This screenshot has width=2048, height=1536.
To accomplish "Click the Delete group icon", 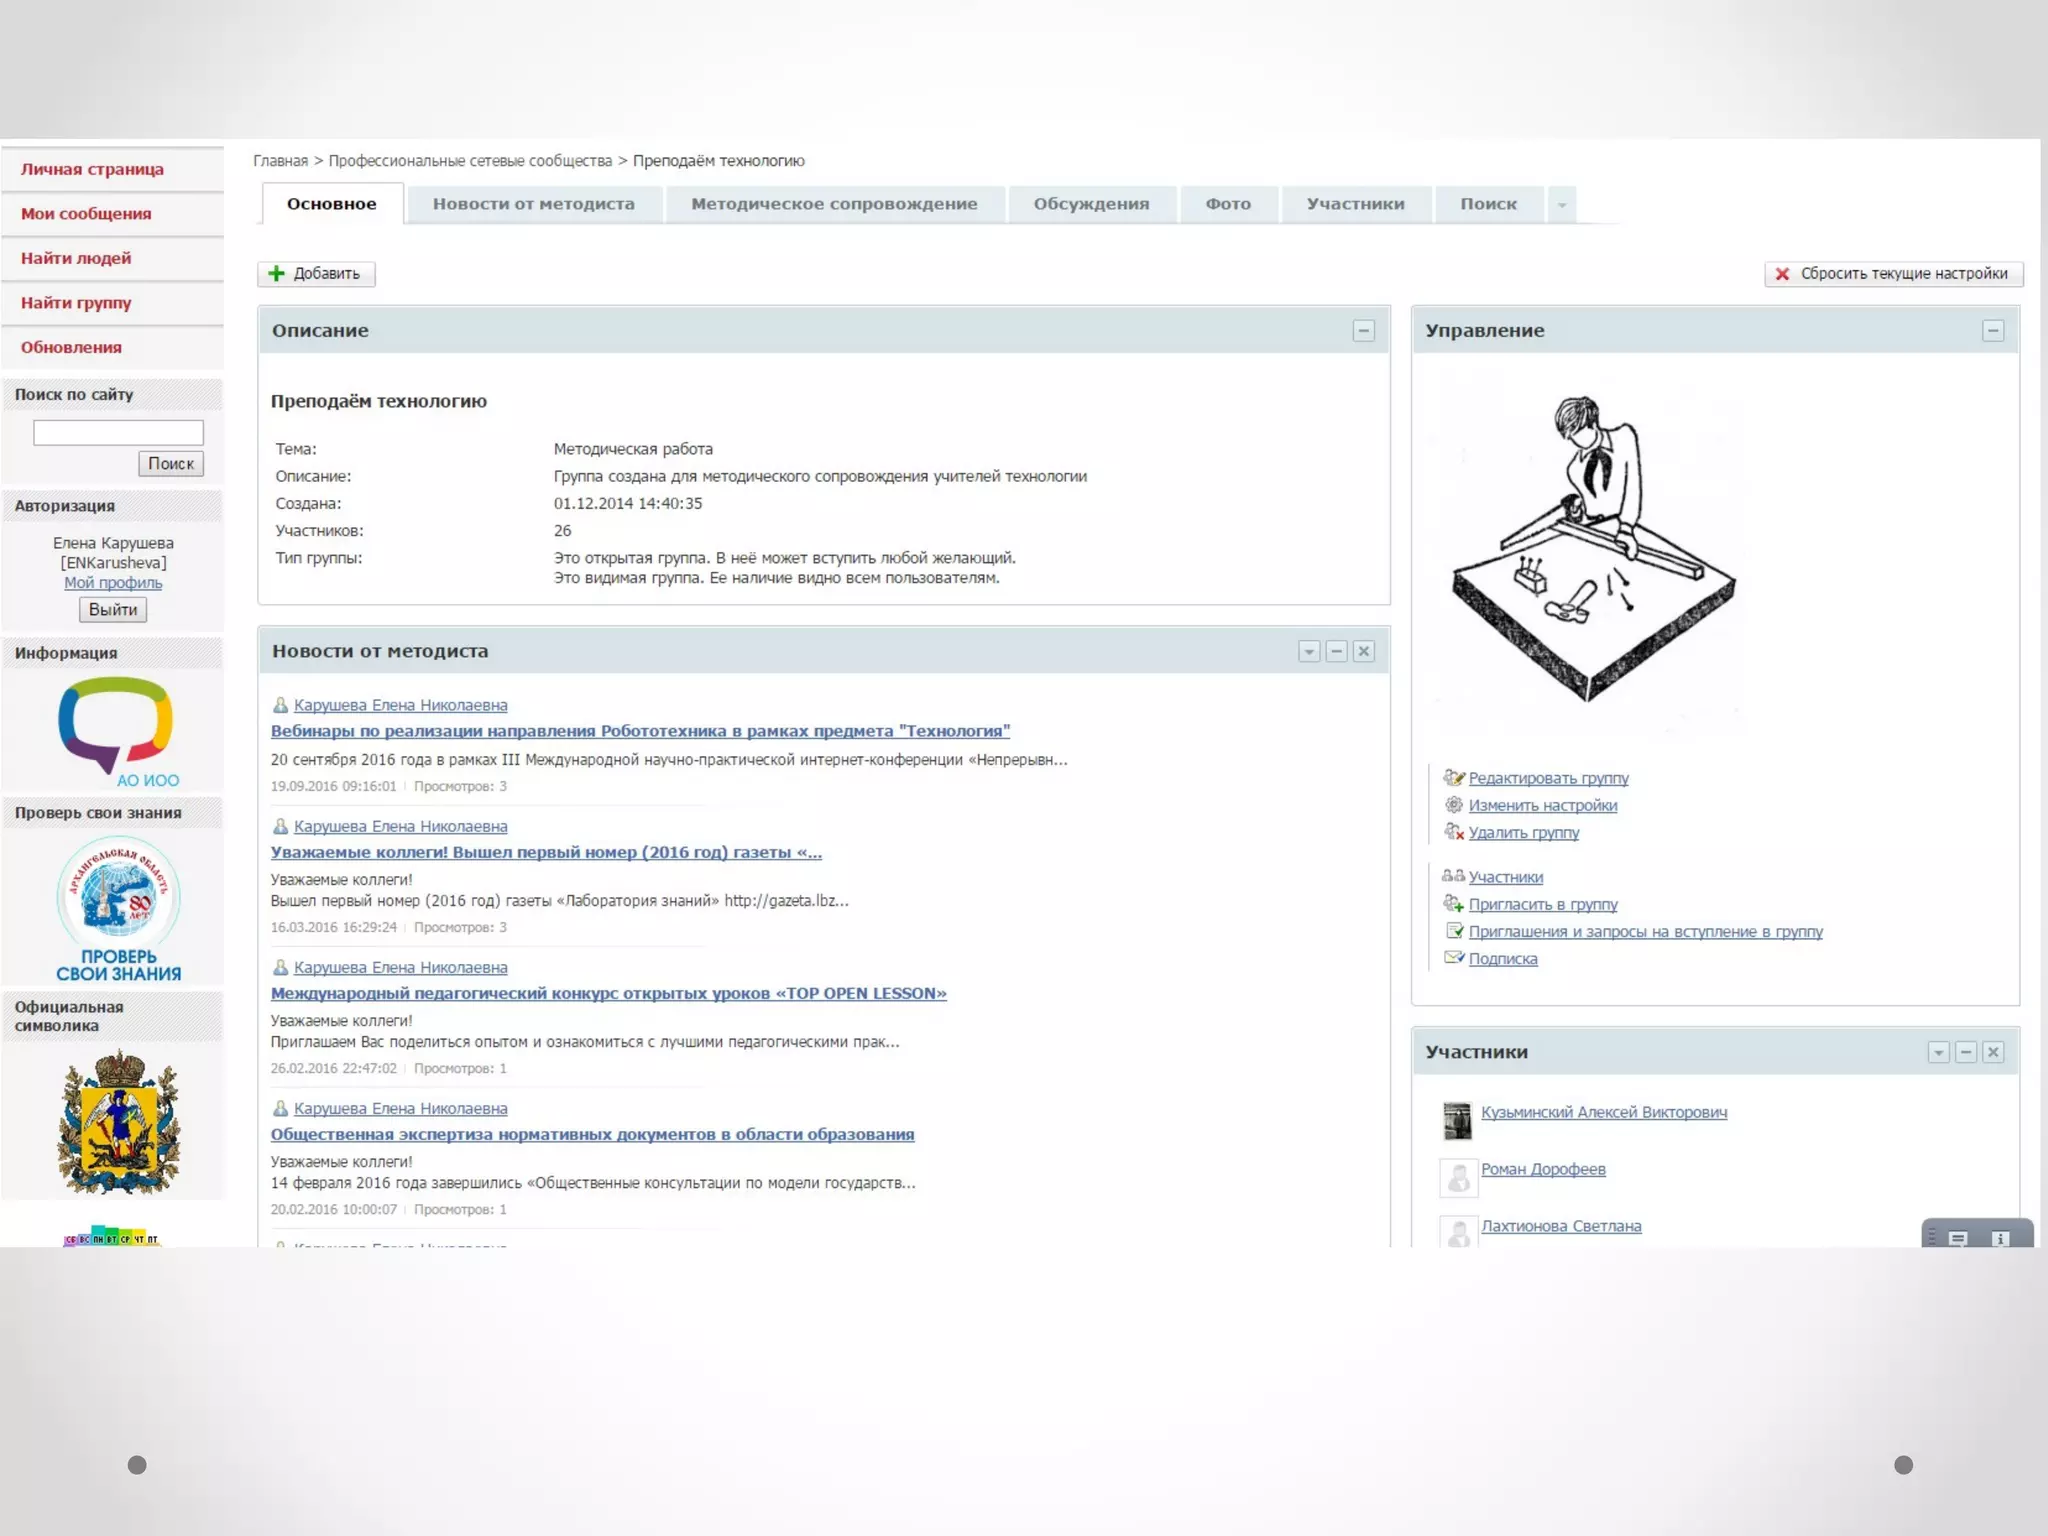I will tap(1453, 832).
